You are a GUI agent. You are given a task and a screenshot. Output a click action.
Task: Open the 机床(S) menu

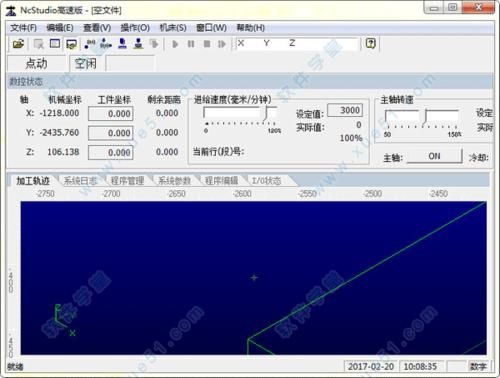(173, 28)
